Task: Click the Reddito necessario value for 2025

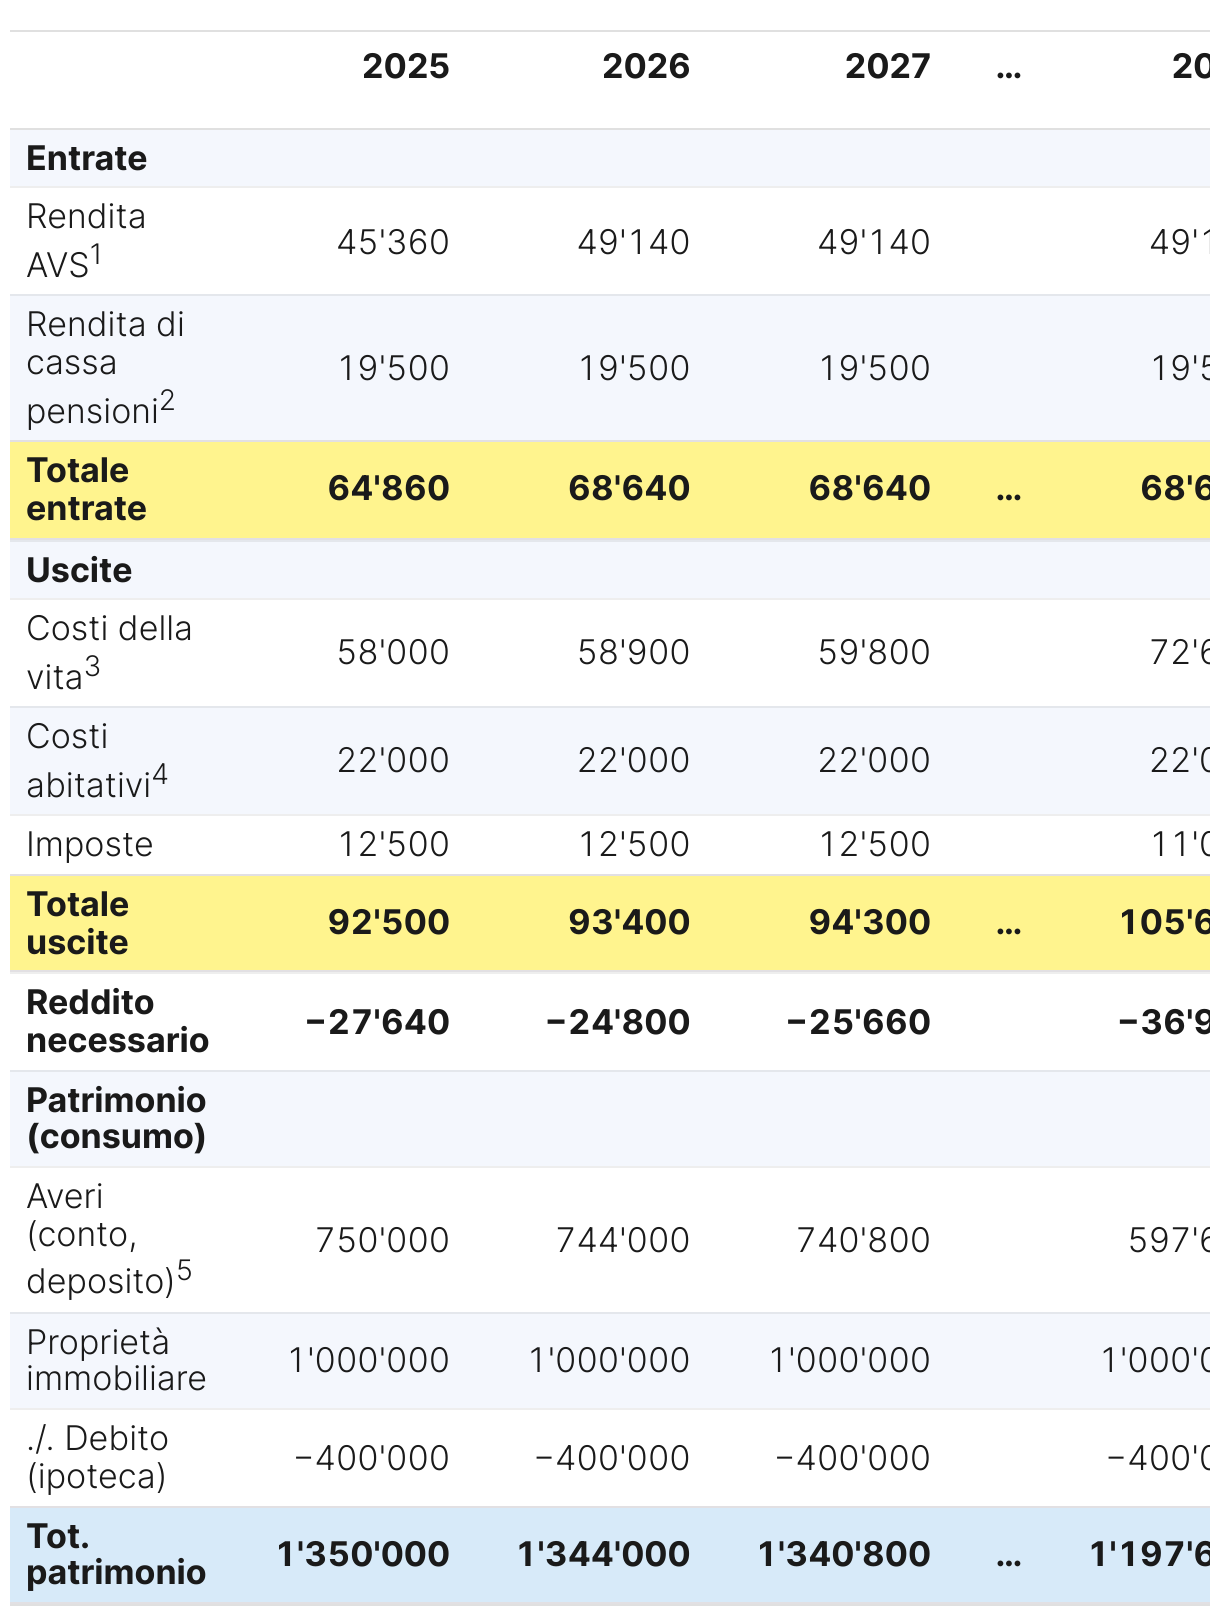Action: coord(377,1022)
